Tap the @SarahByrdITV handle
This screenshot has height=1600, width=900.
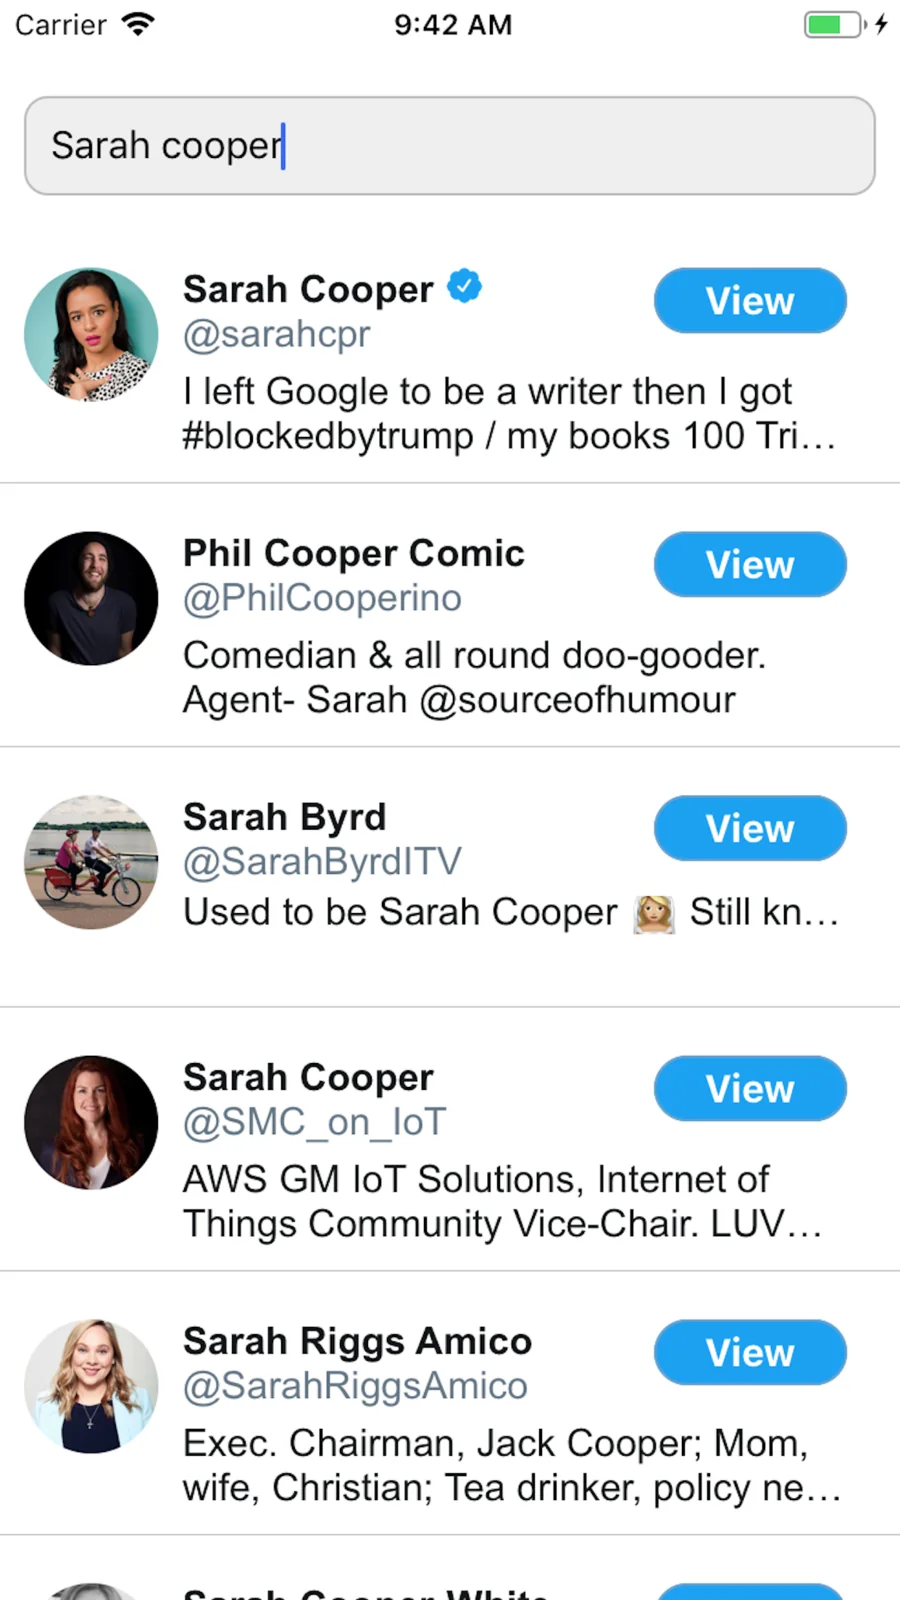coord(322,861)
